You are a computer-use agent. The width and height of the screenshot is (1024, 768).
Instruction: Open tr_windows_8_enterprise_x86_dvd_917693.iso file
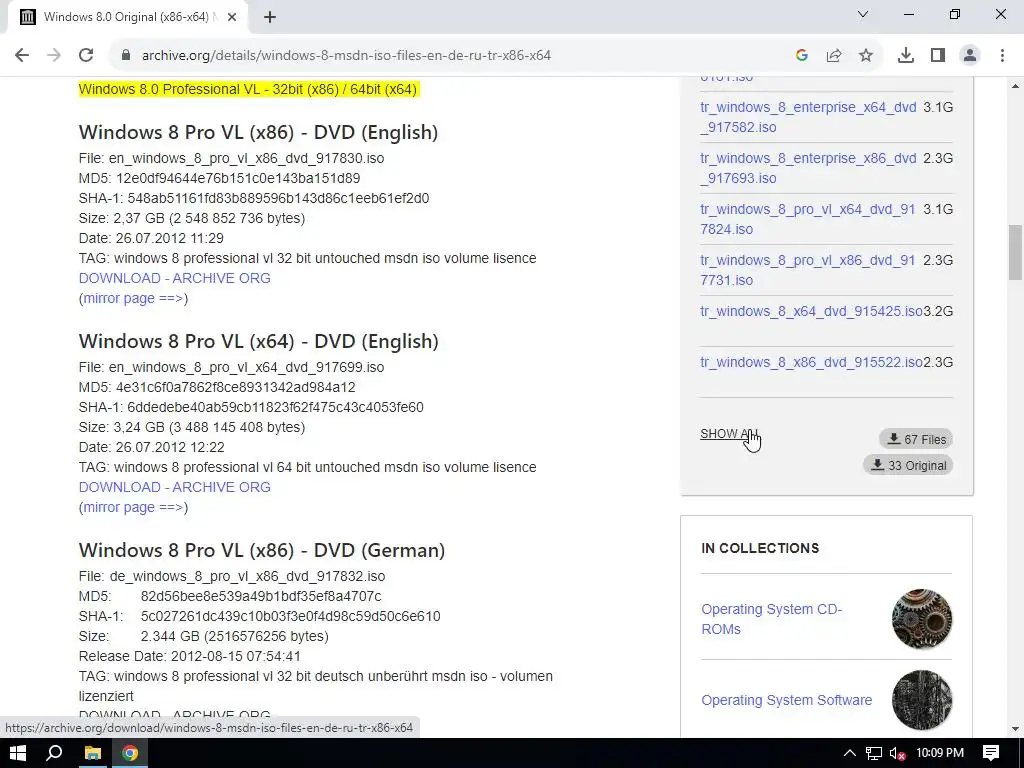point(808,168)
